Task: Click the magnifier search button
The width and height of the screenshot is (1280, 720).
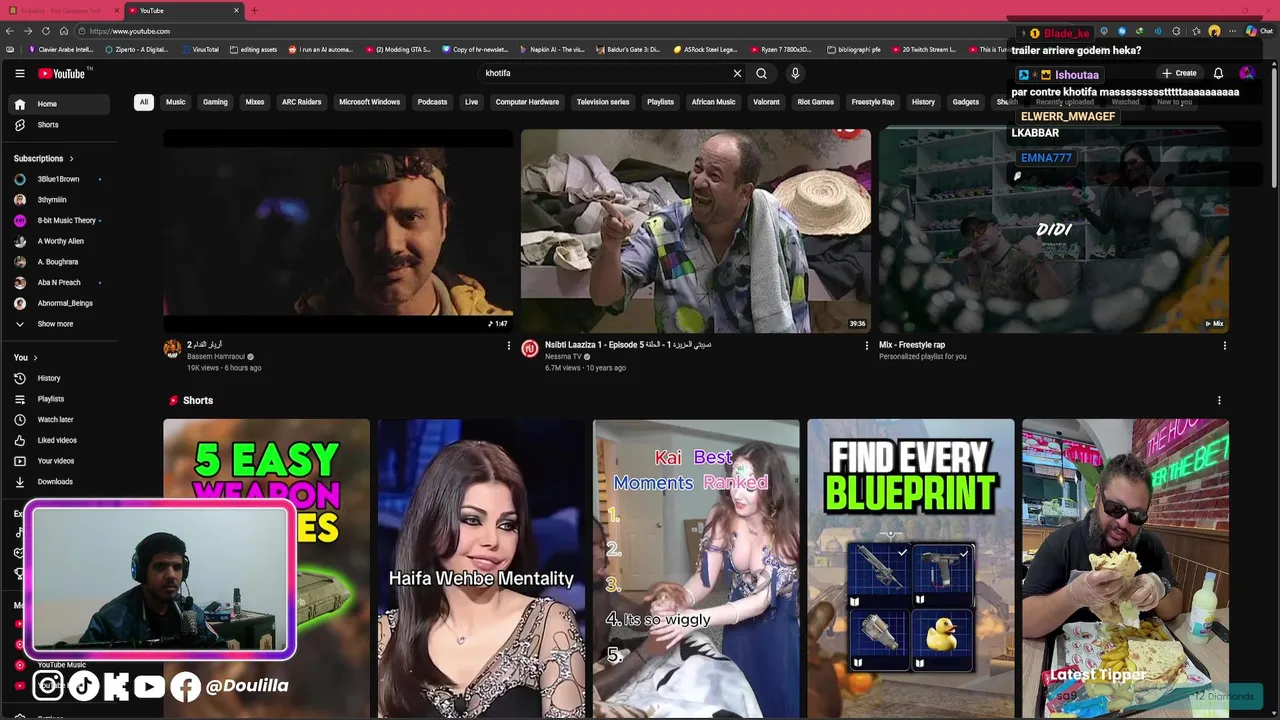Action: tap(761, 73)
